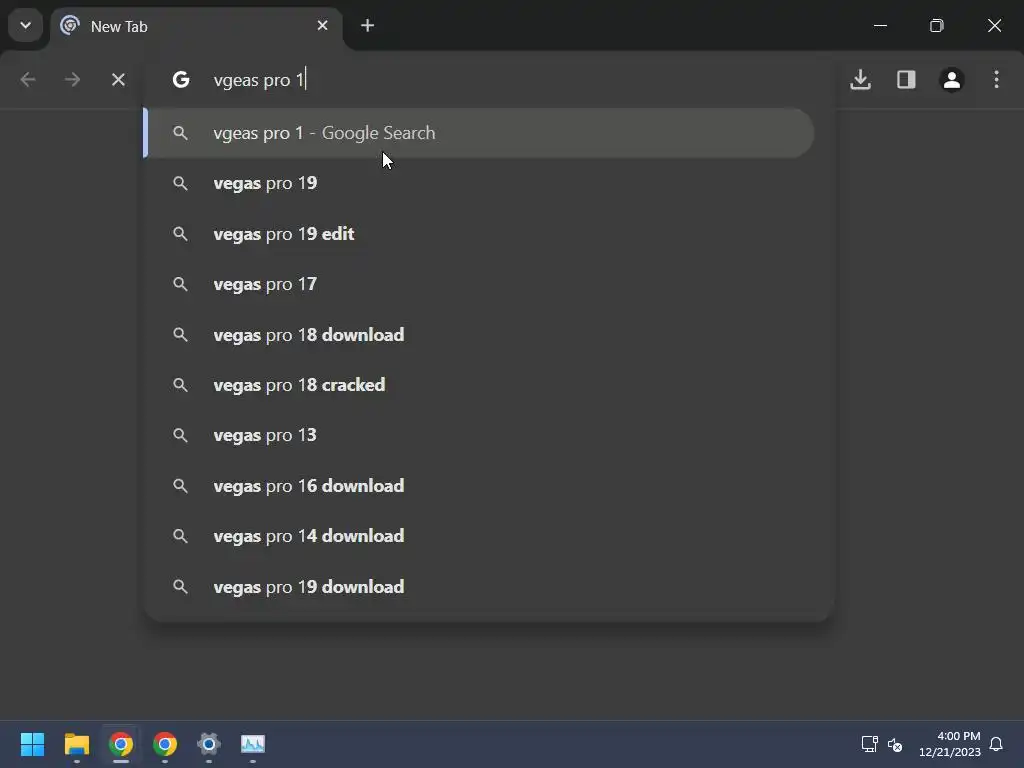1024x768 pixels.
Task: Open File Explorer from taskbar
Action: [x=77, y=744]
